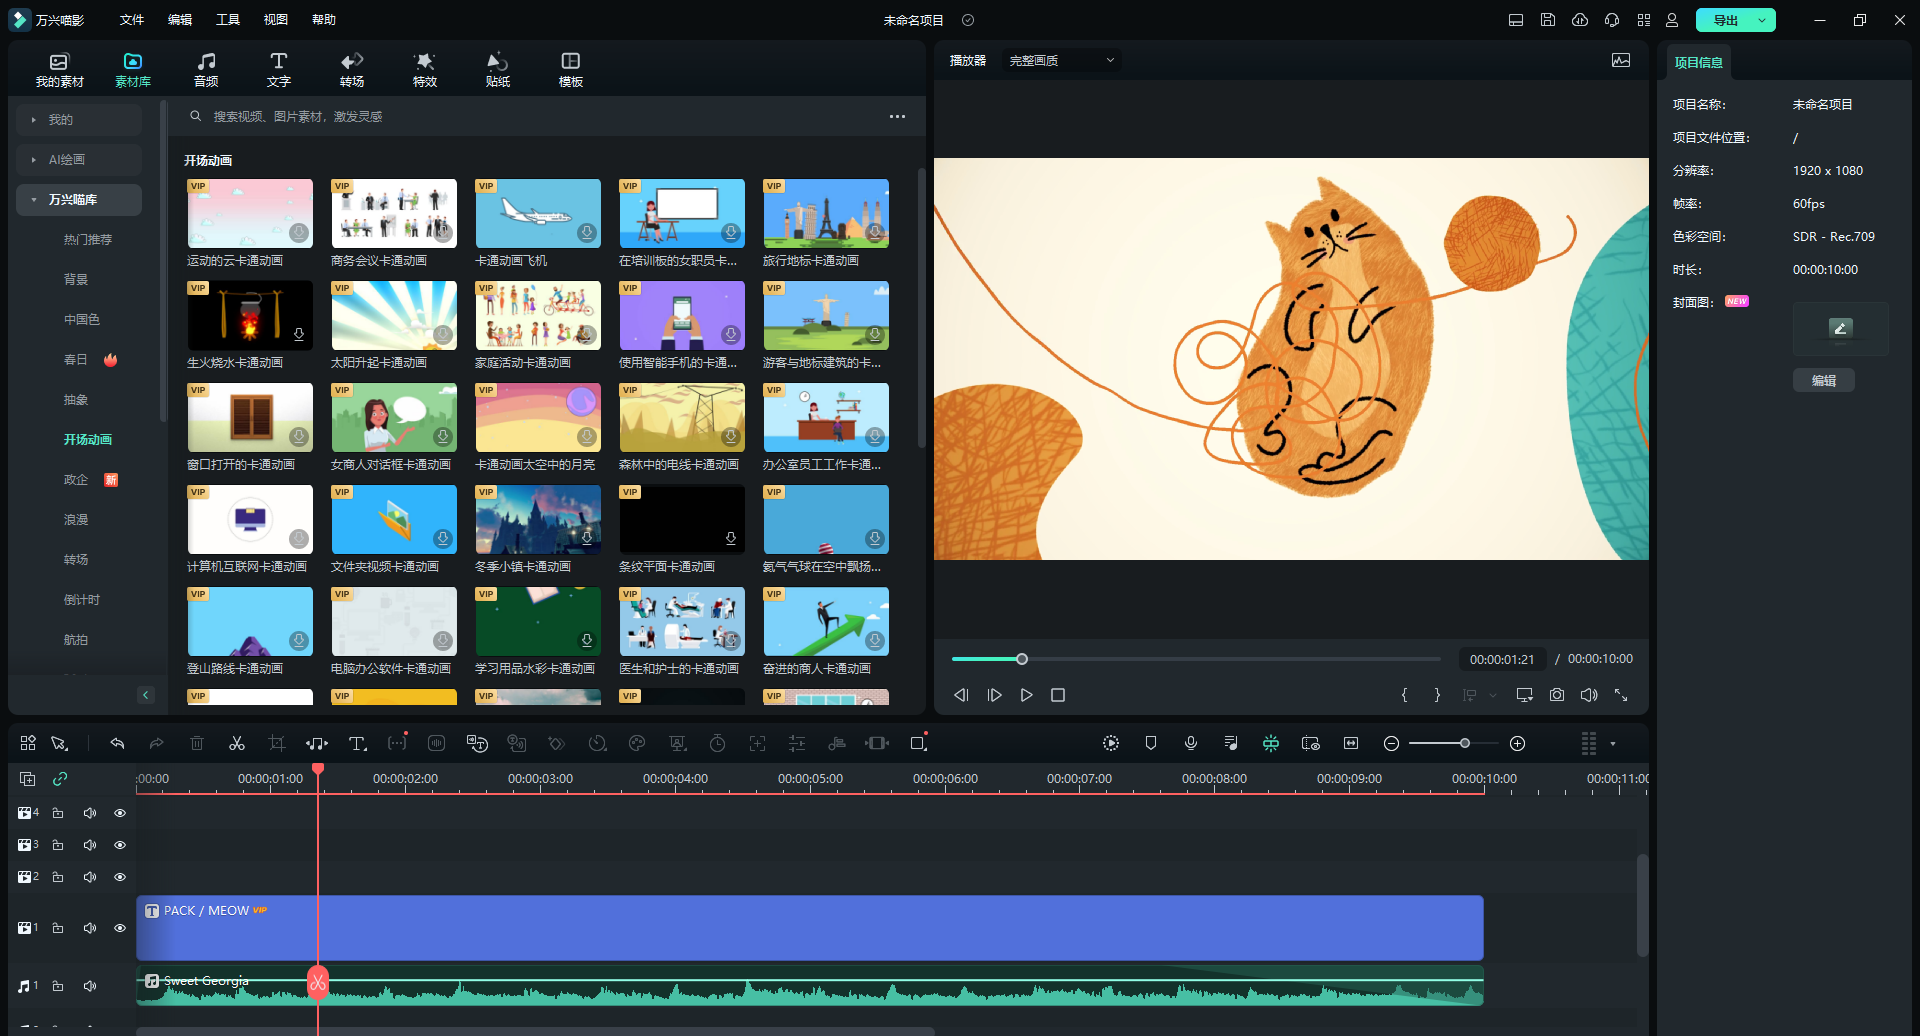Hide video track 1 with eye icon

click(120, 928)
